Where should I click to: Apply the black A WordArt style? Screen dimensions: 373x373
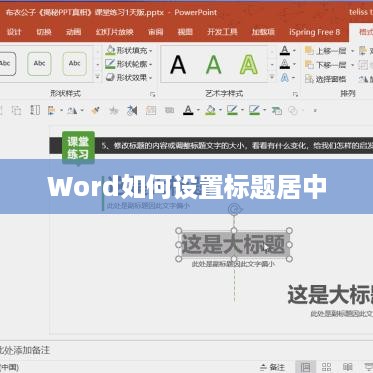point(178,64)
